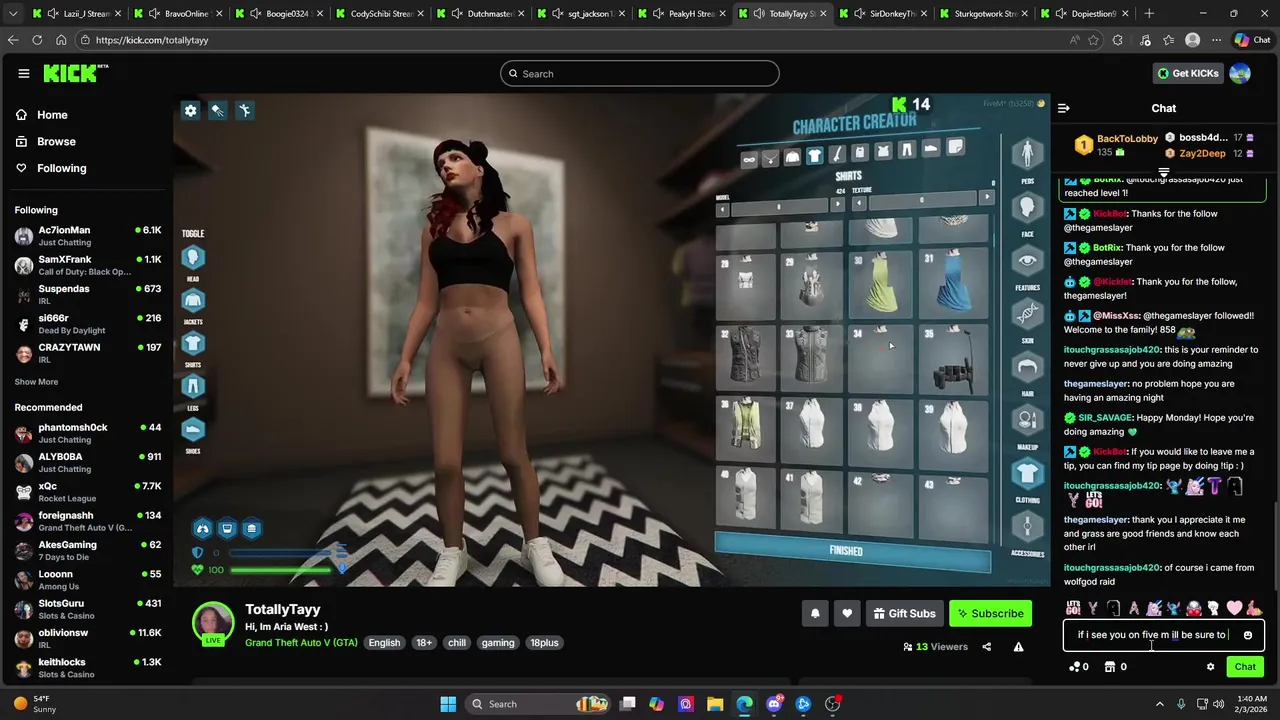Click the English stream tag
Screen dimensions: 1280x720
pos(384,643)
